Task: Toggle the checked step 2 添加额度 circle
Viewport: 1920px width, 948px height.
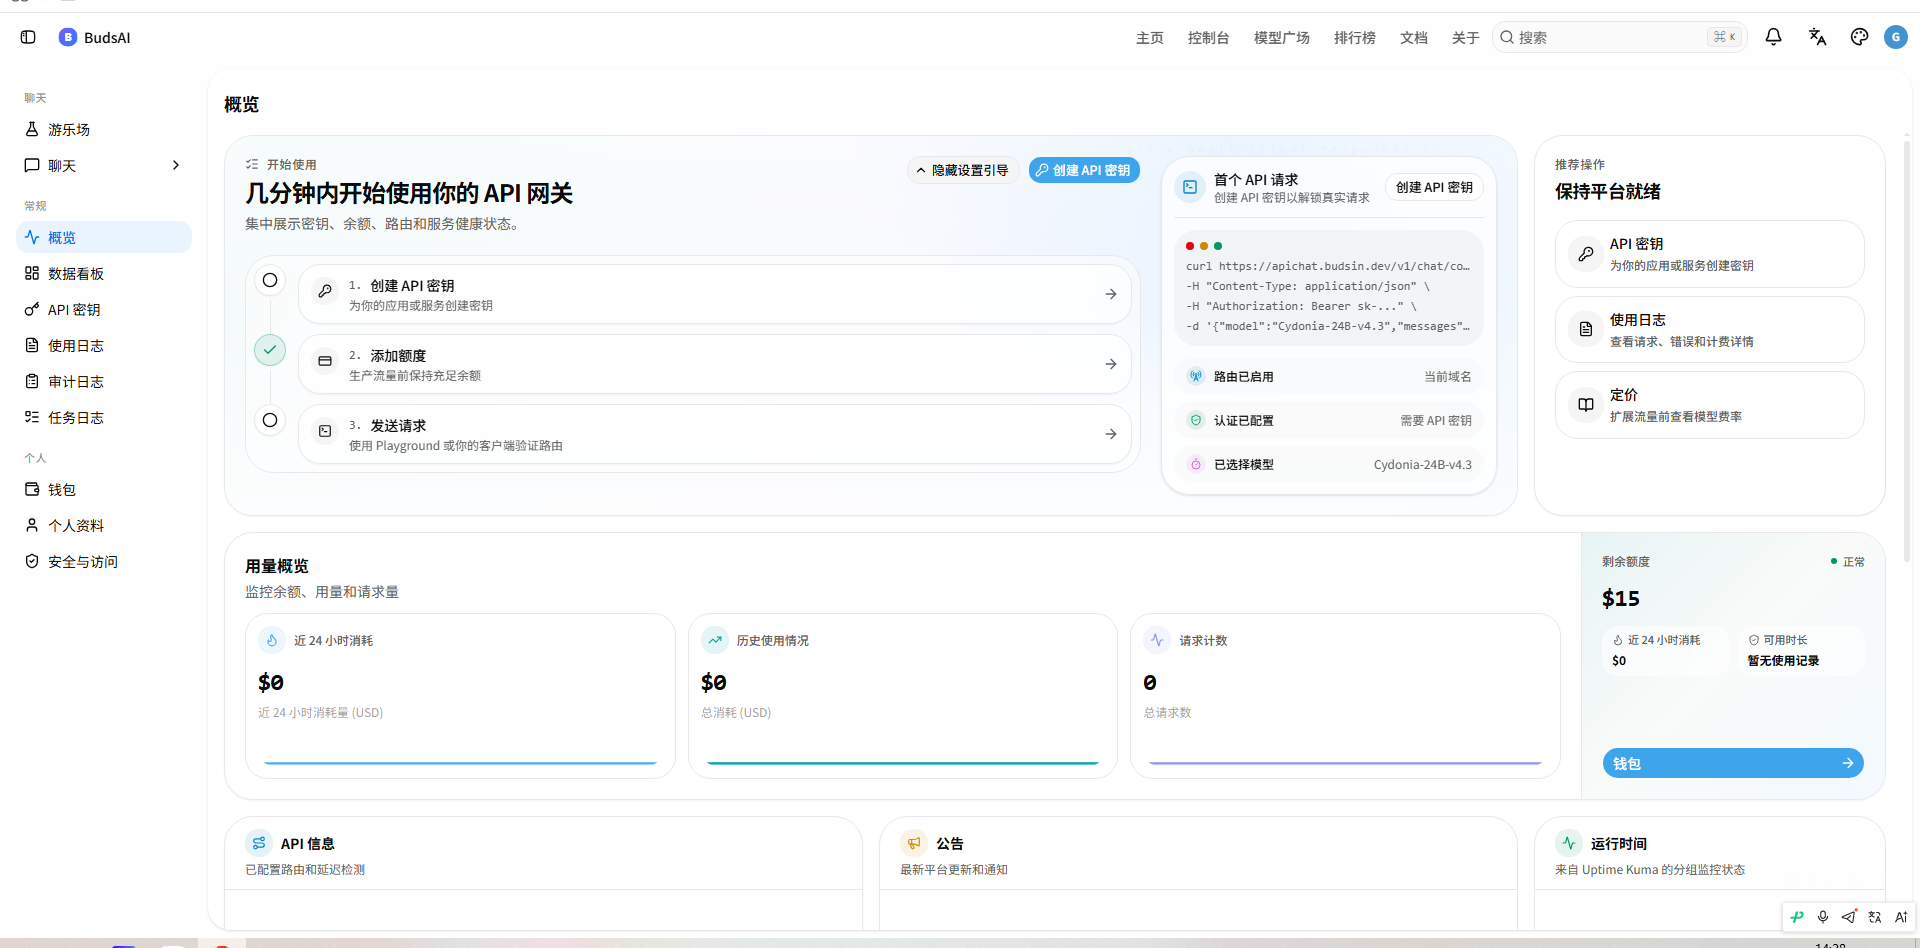Action: tap(270, 350)
